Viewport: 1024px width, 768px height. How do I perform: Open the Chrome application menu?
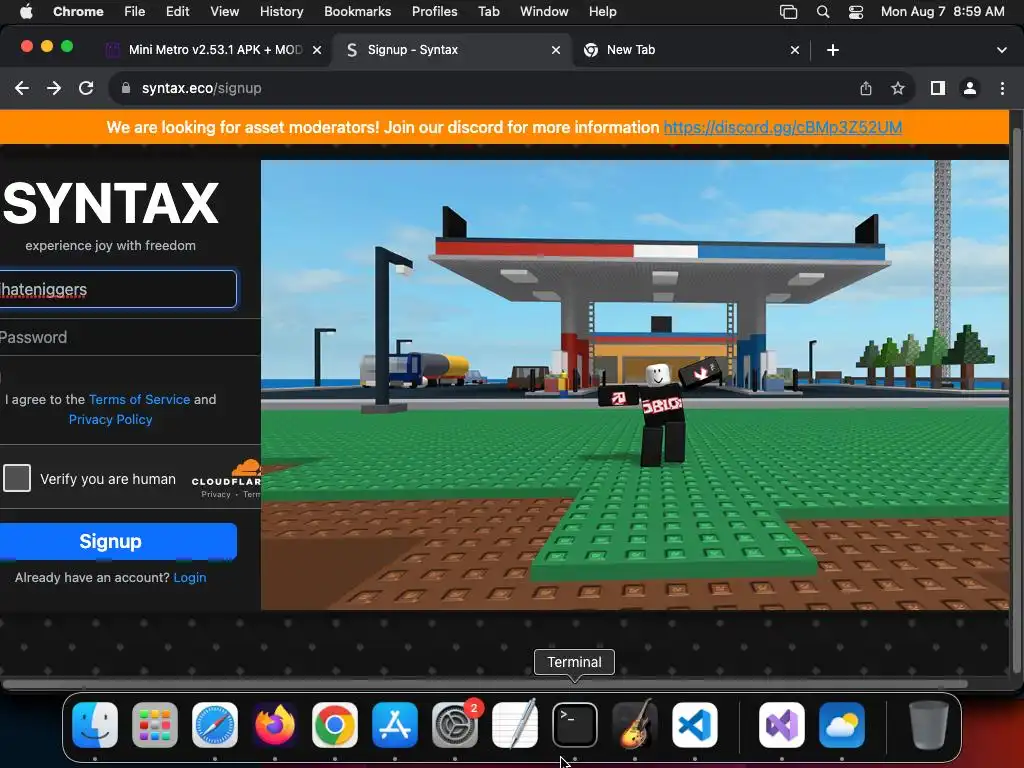point(78,12)
